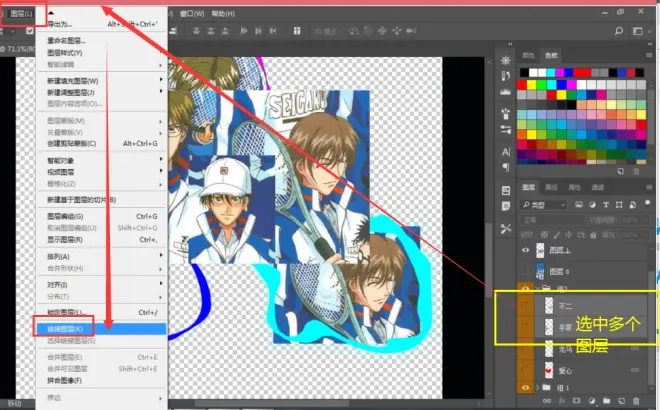Open the 窗口(W) menu
Viewport: 660px width, 410px height.
point(192,14)
